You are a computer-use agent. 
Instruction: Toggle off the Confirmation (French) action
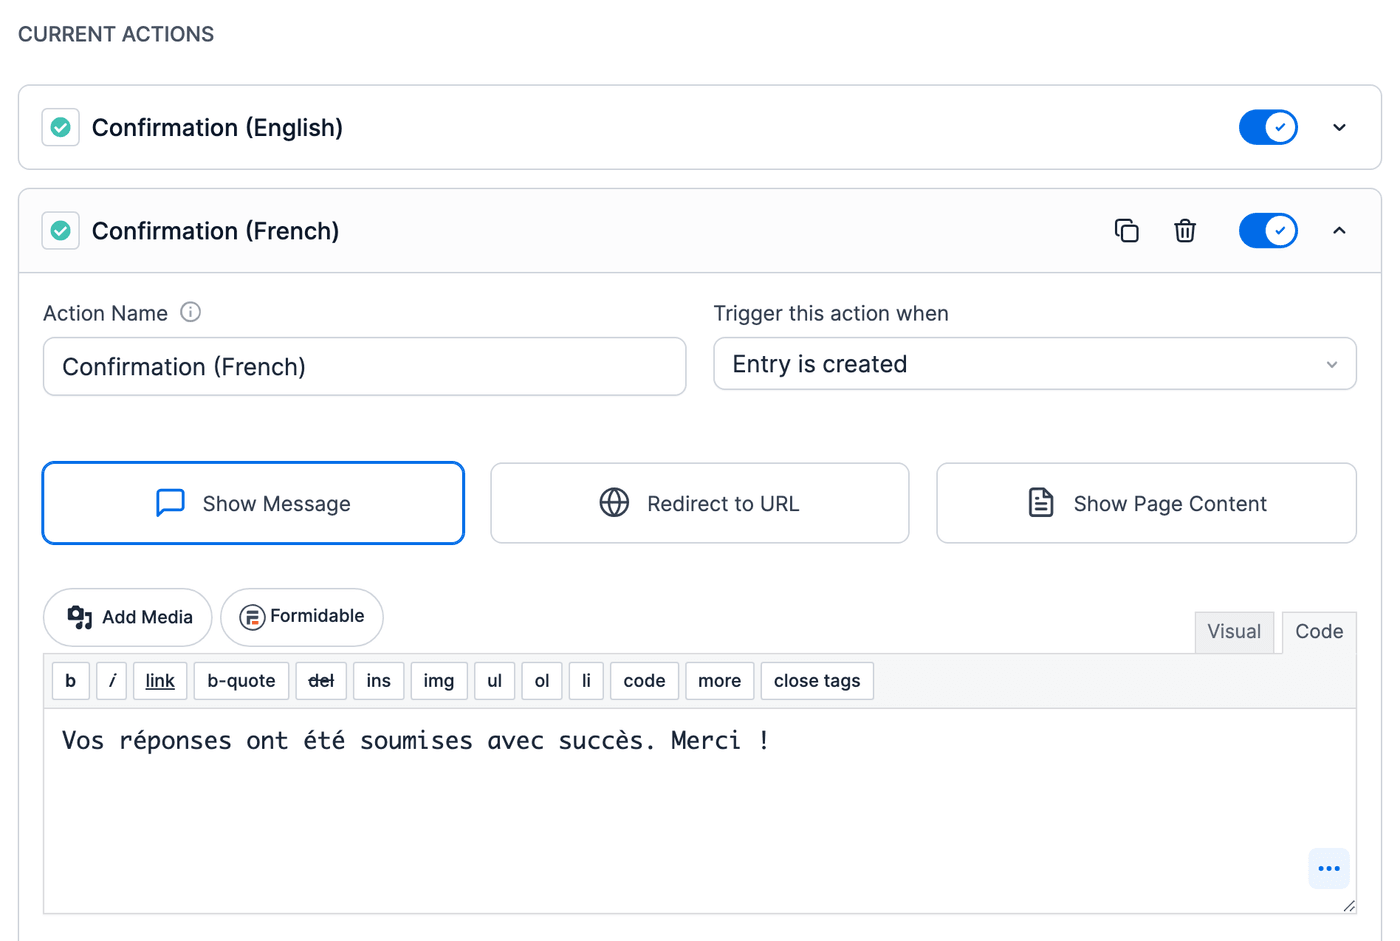[x=1268, y=231]
